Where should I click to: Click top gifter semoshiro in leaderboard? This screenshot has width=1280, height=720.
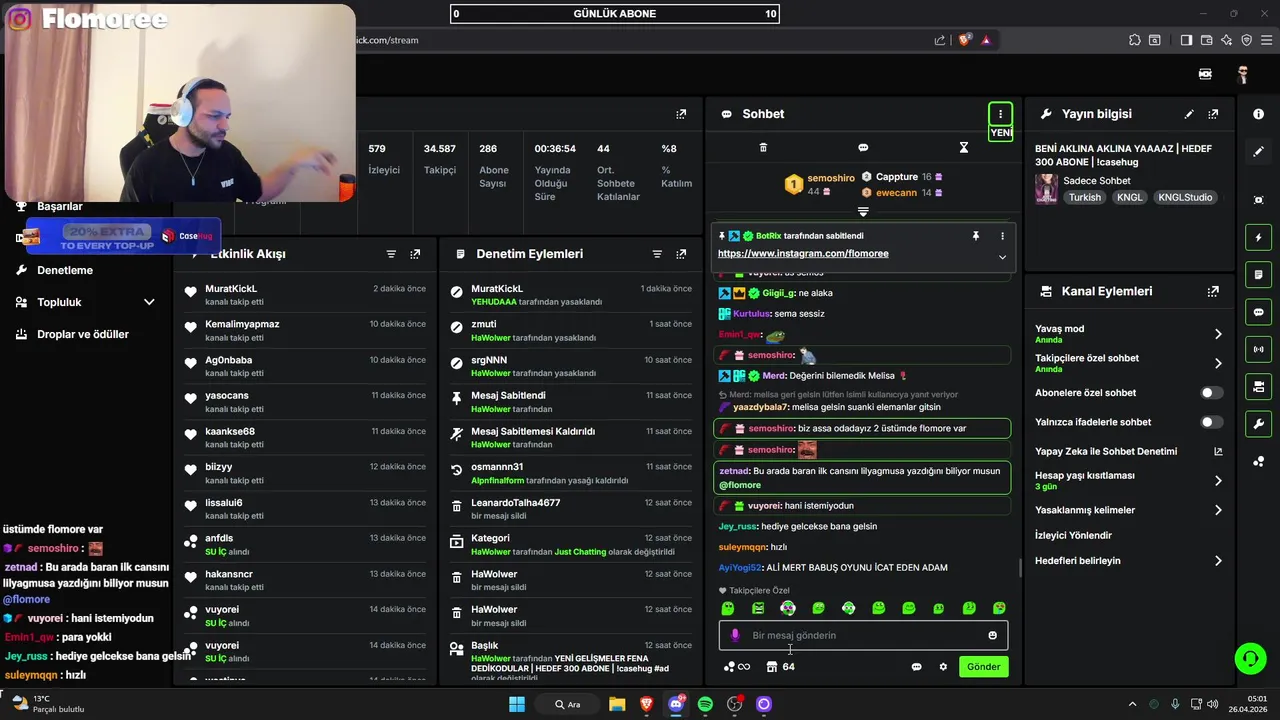[819, 184]
